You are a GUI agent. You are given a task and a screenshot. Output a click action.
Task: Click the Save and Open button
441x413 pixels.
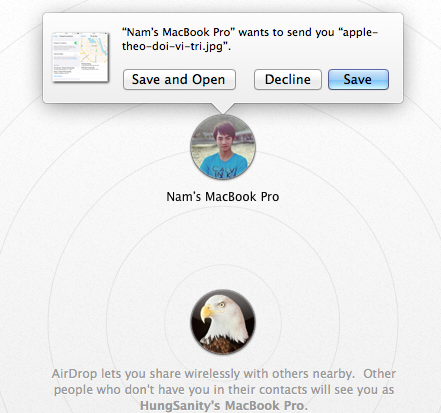pyautogui.click(x=179, y=80)
